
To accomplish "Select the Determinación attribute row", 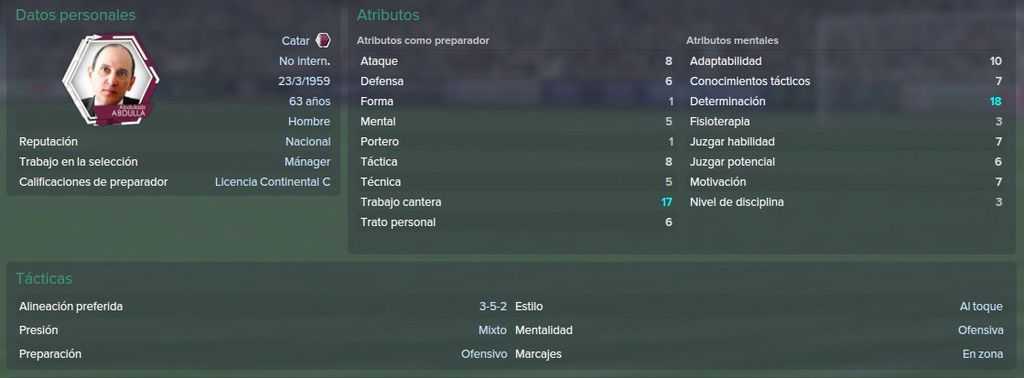I will pyautogui.click(x=845, y=102).
